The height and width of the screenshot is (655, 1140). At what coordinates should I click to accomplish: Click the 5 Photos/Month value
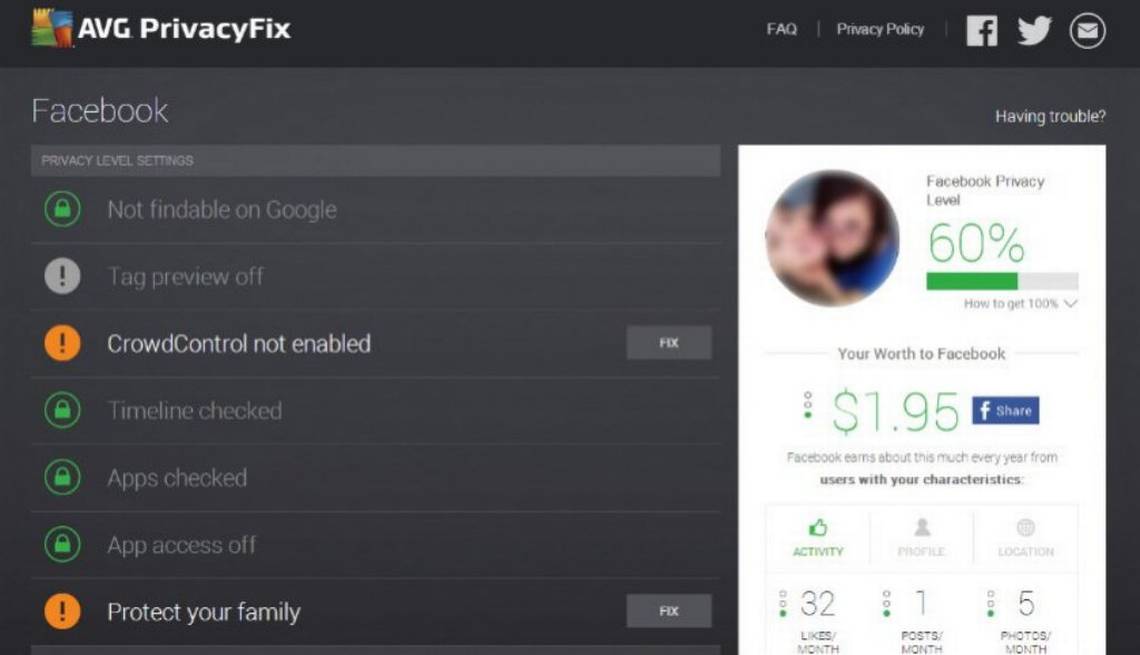(1026, 603)
